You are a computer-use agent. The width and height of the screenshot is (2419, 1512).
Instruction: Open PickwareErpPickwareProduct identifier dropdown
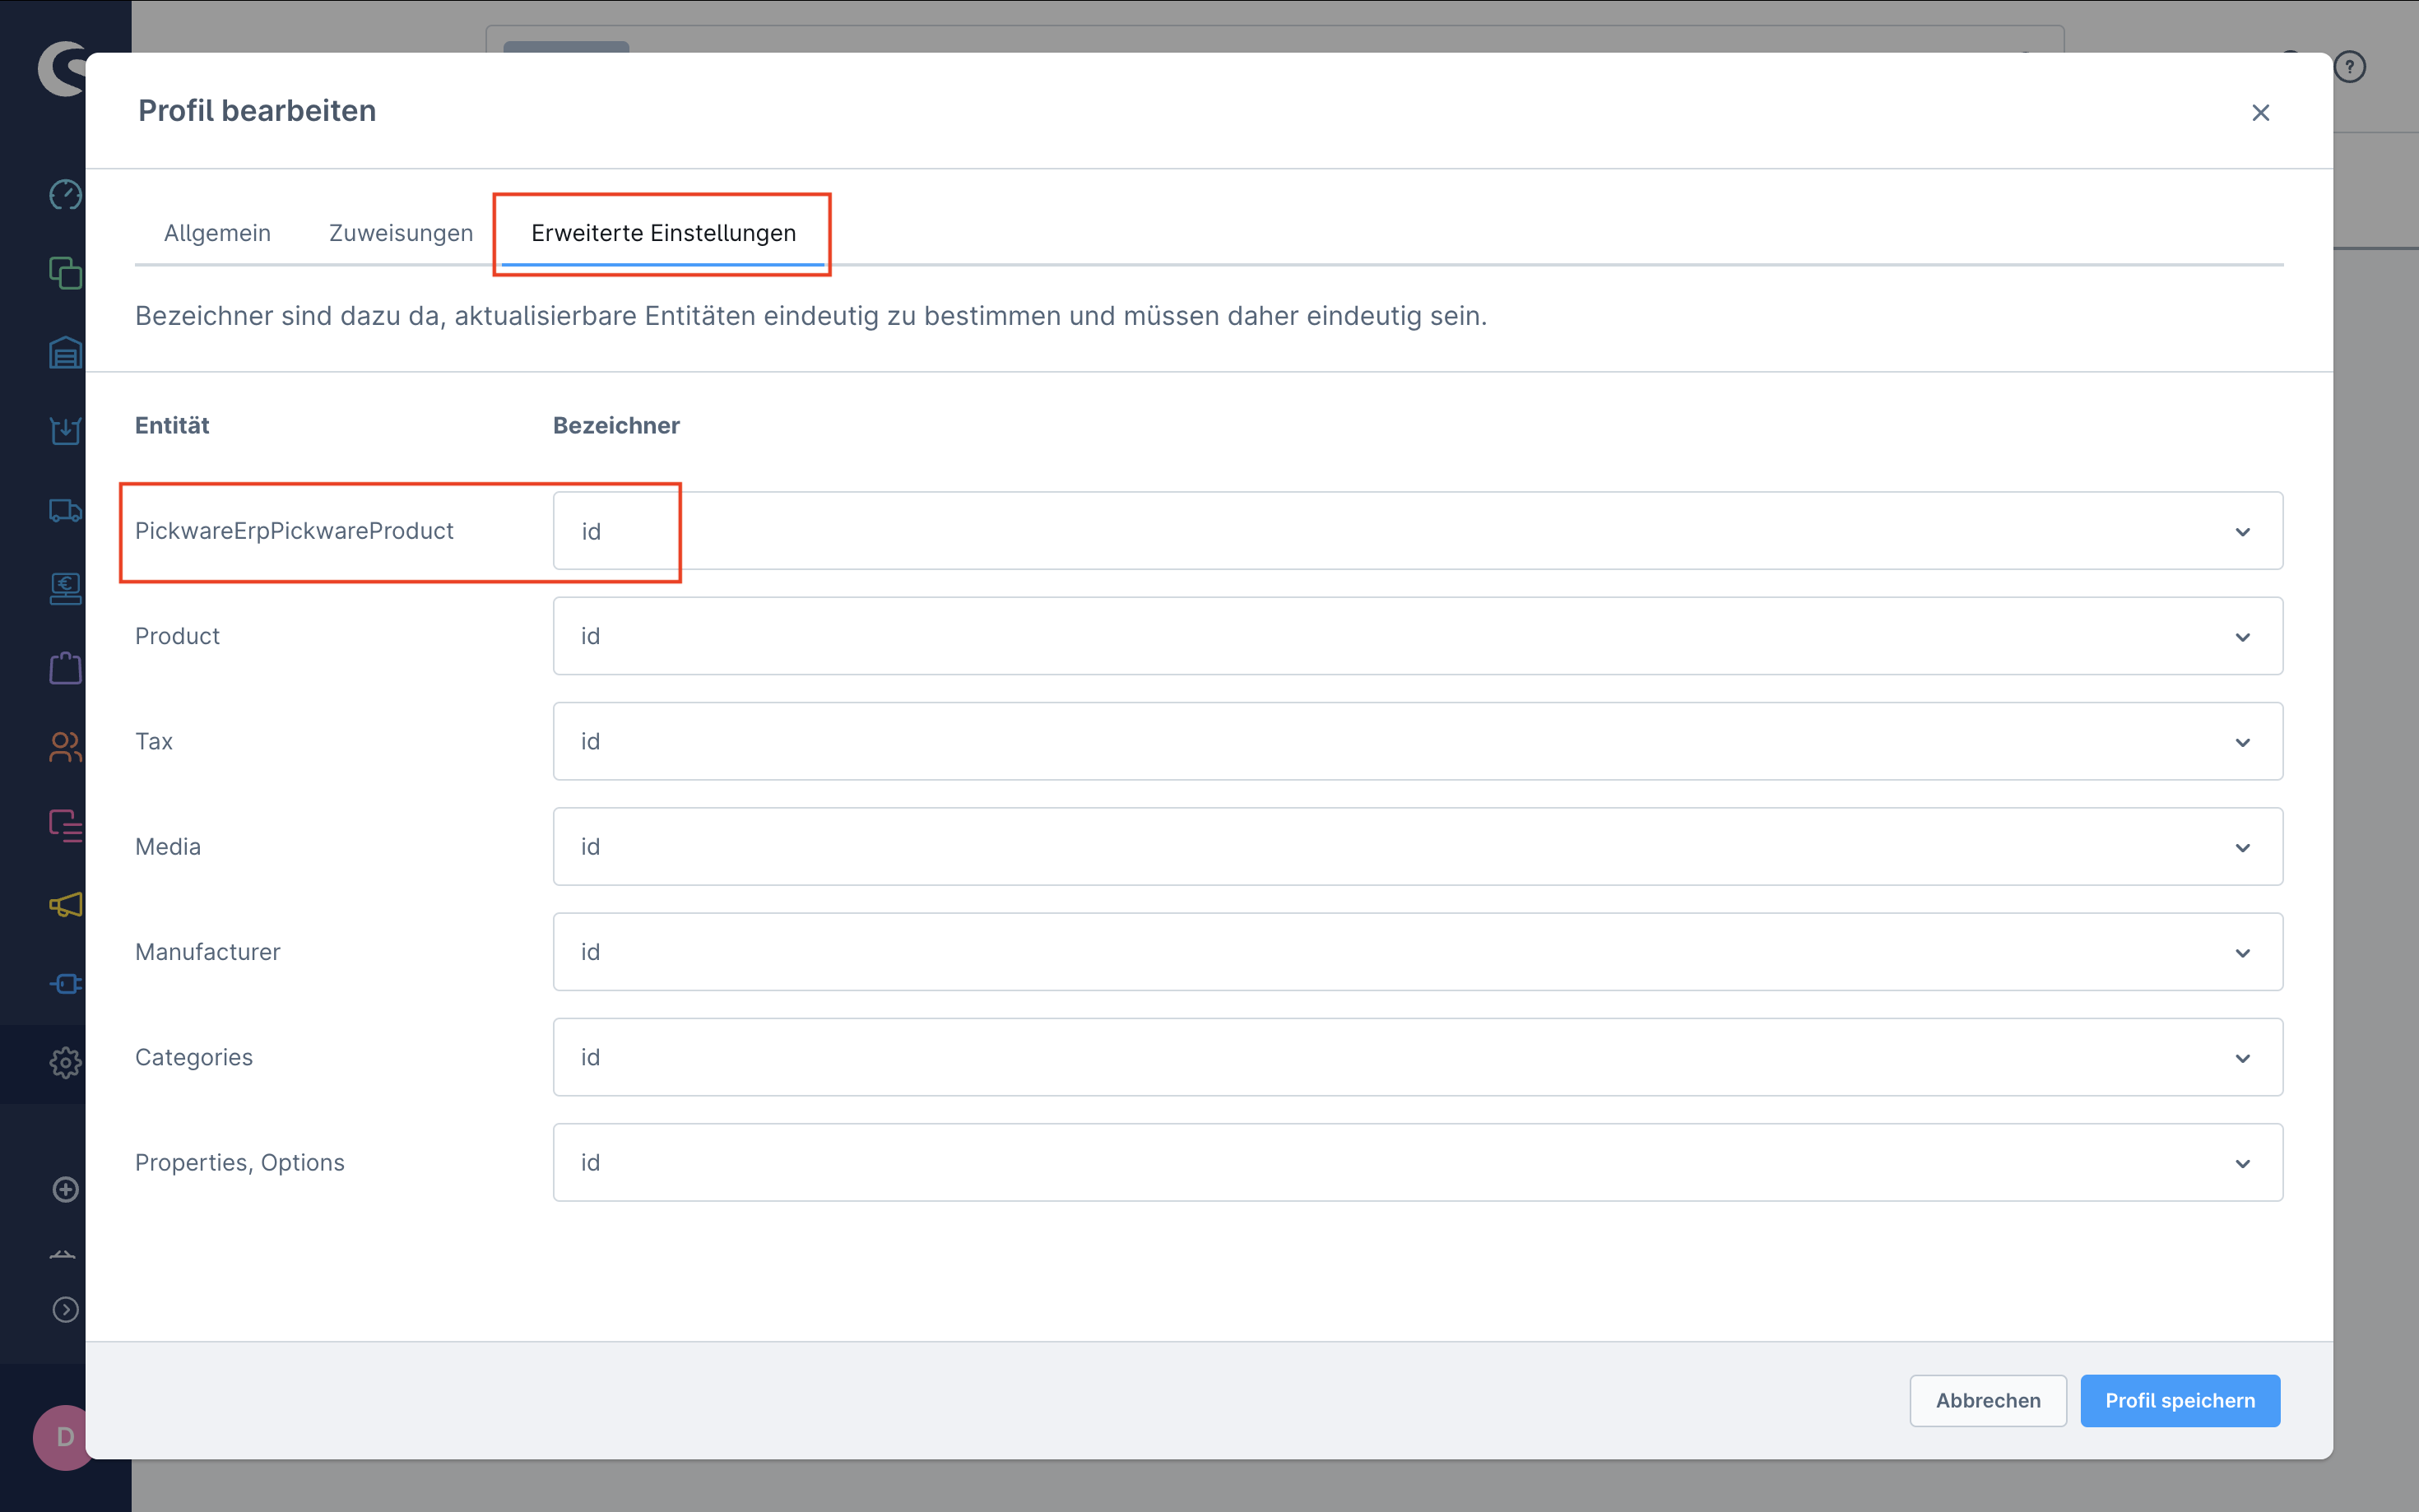[1417, 531]
